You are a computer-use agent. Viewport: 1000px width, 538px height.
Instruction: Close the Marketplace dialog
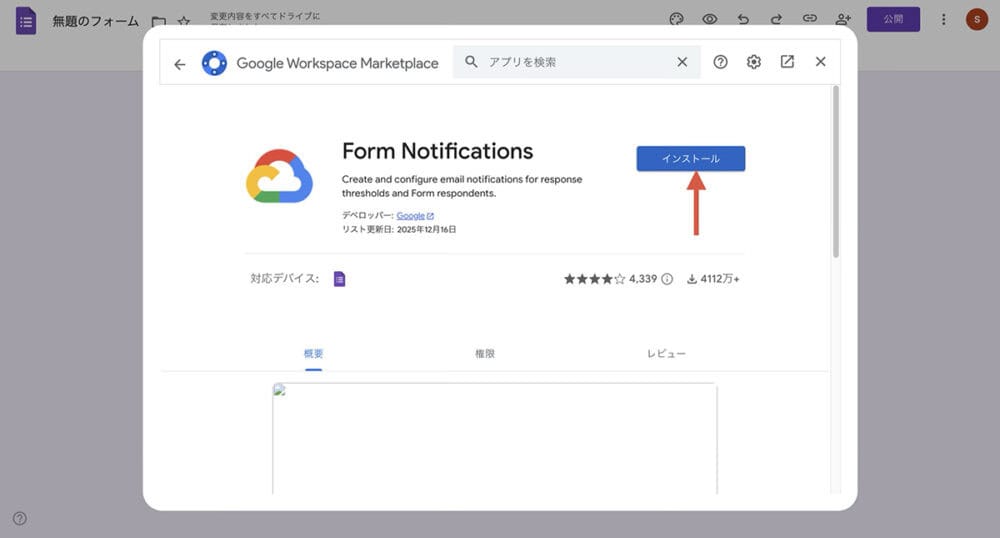(x=820, y=62)
